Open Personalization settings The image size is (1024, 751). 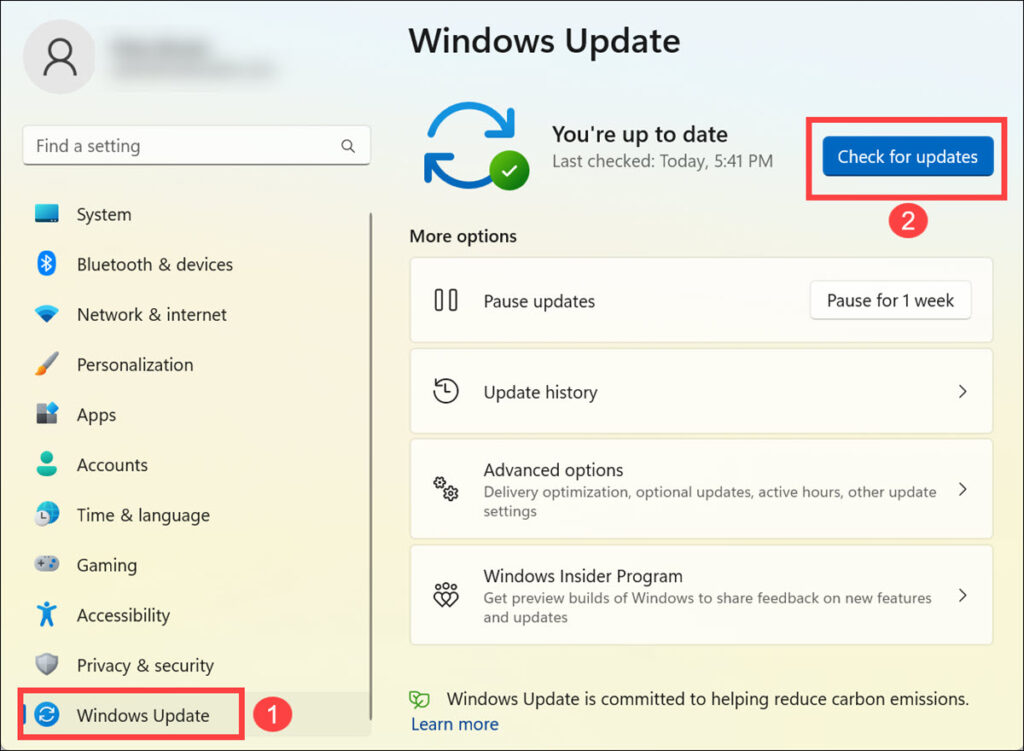coord(47,364)
